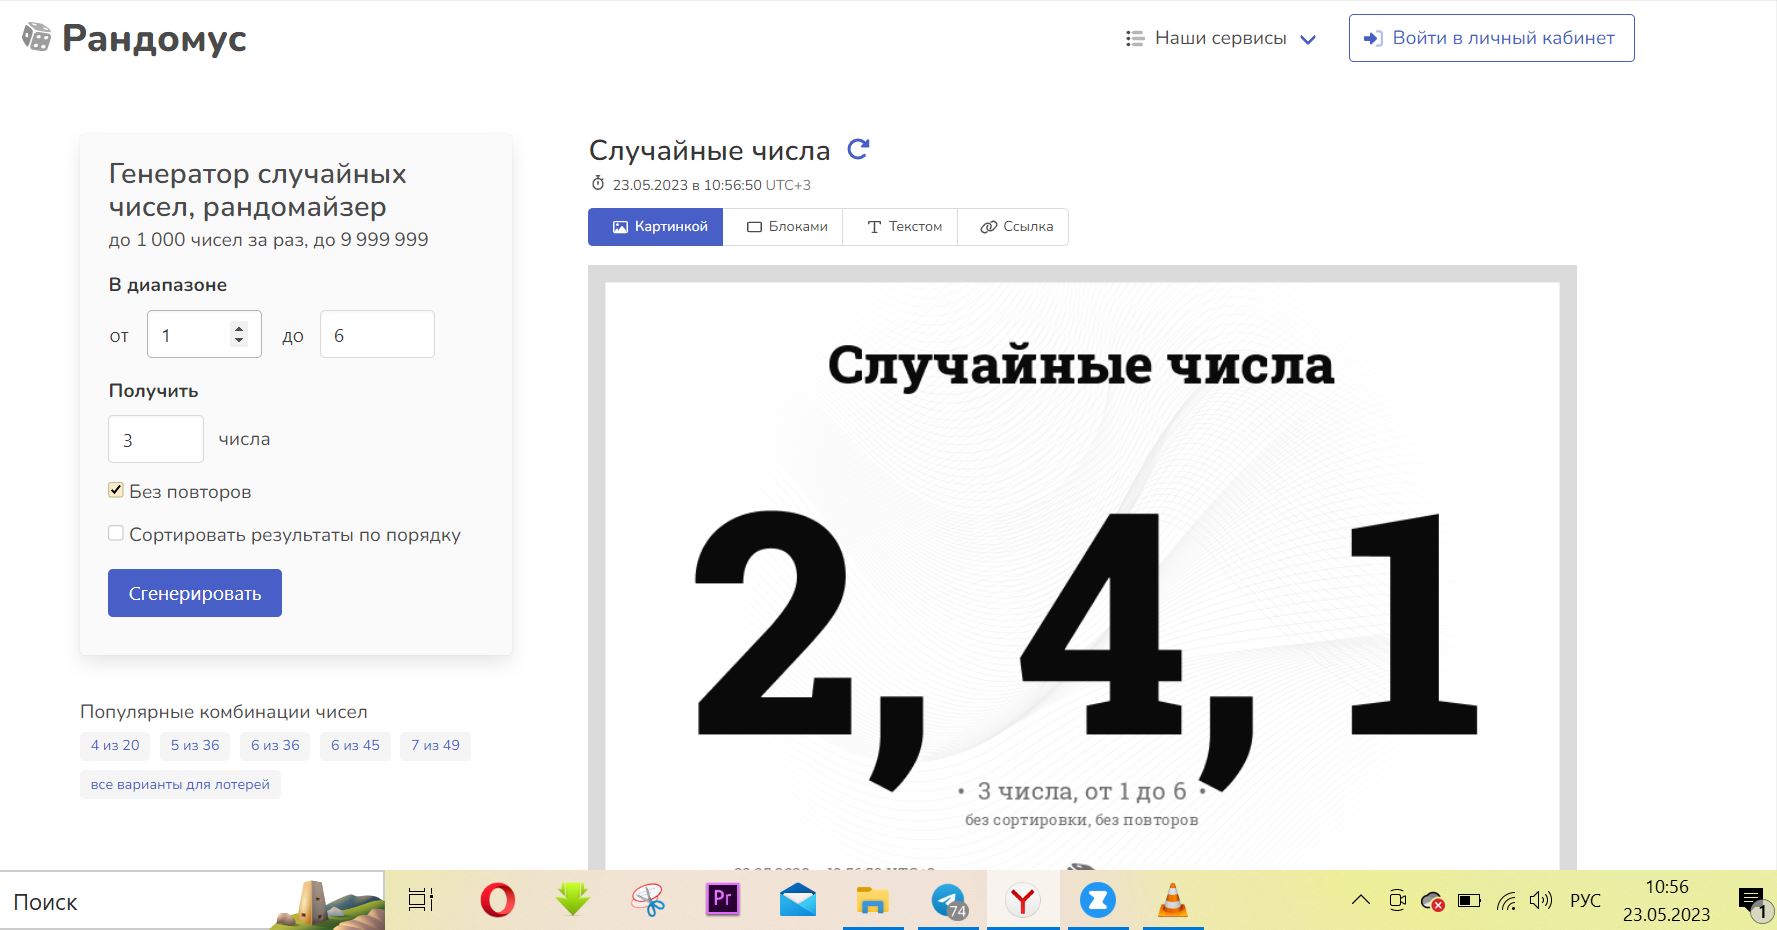This screenshot has height=930, width=1777.
Task: Choose the 6 из 45 combination link
Action: [355, 746]
